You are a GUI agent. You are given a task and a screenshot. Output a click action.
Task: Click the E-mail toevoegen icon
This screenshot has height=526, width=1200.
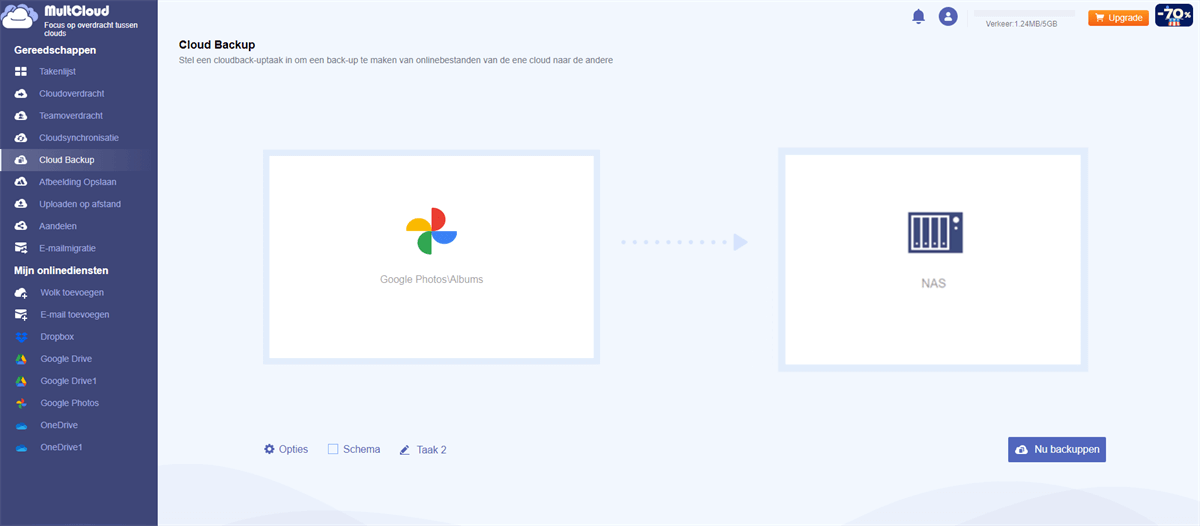tap(21, 315)
